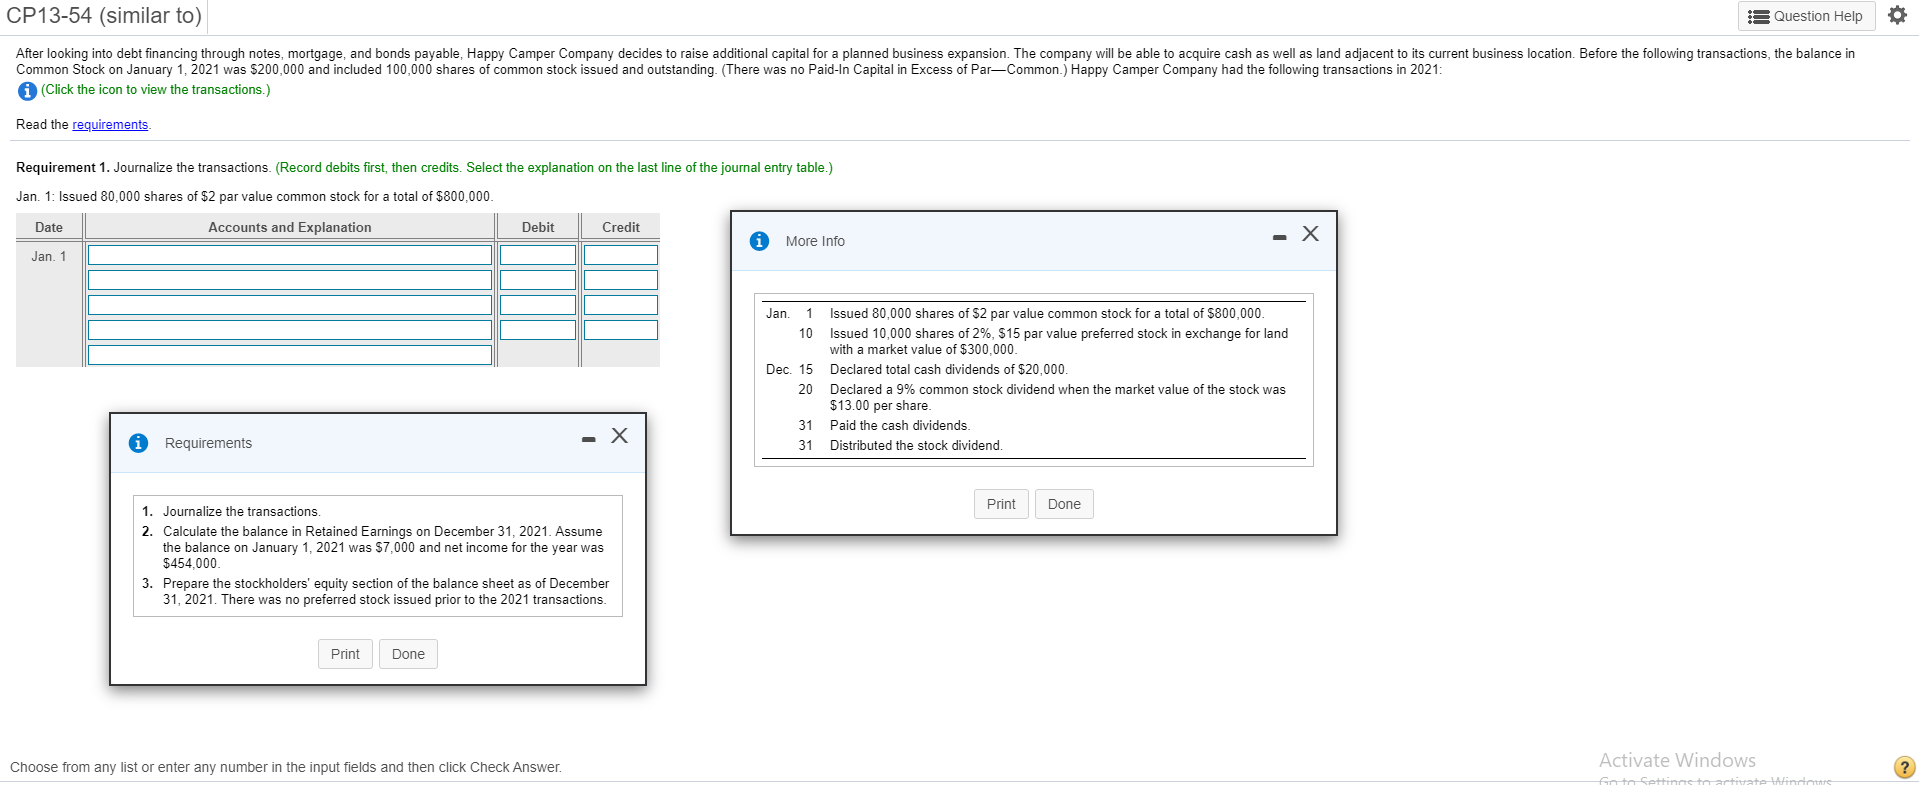
Task: Print the Requirements list
Action: pos(345,654)
